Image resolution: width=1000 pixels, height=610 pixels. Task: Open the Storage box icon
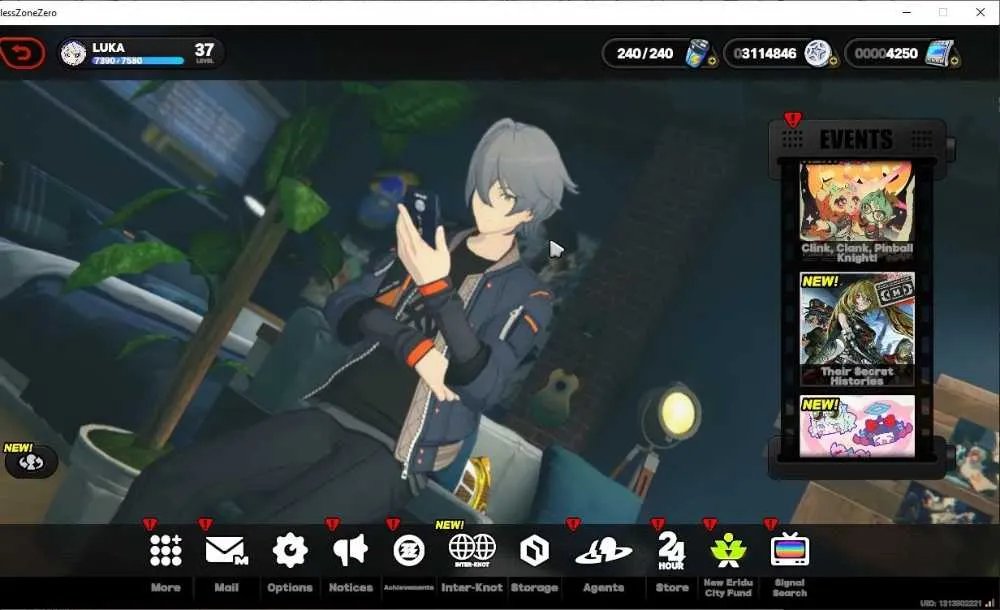click(x=534, y=550)
